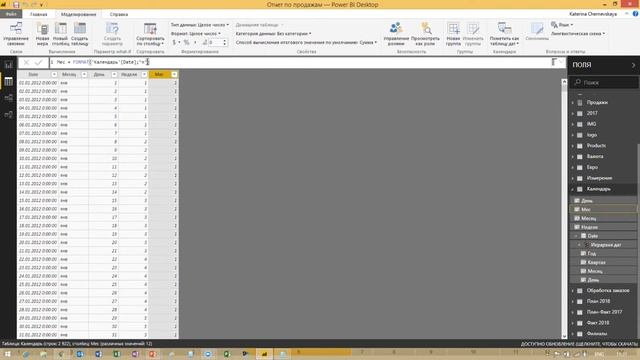The height and width of the screenshot is (360, 640).
Task: Select the Обработка заказов table
Action: (x=608, y=290)
